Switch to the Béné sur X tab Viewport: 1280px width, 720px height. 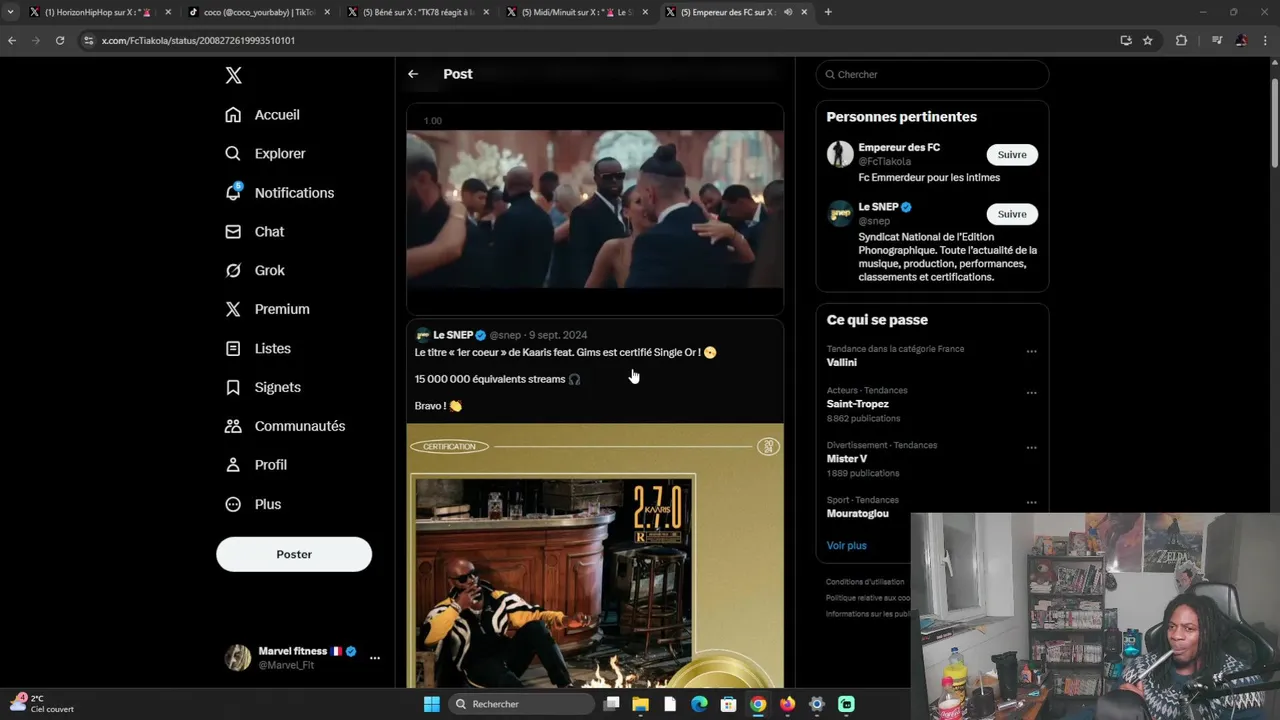click(418, 12)
